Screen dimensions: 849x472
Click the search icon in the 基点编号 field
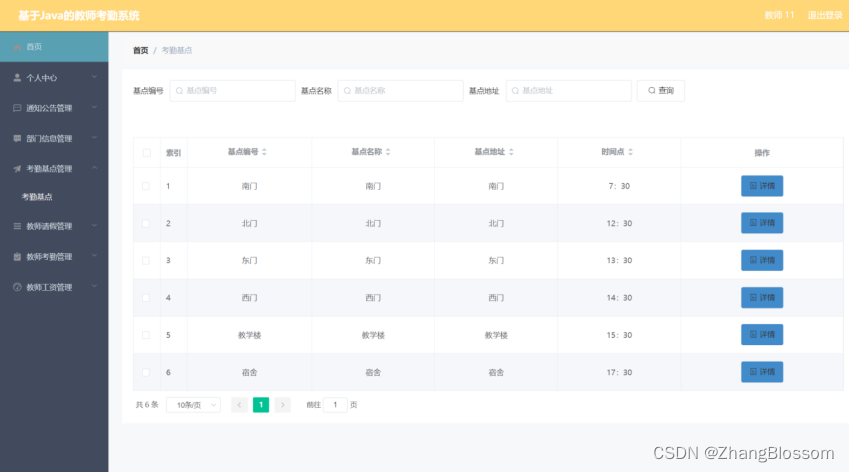179,91
